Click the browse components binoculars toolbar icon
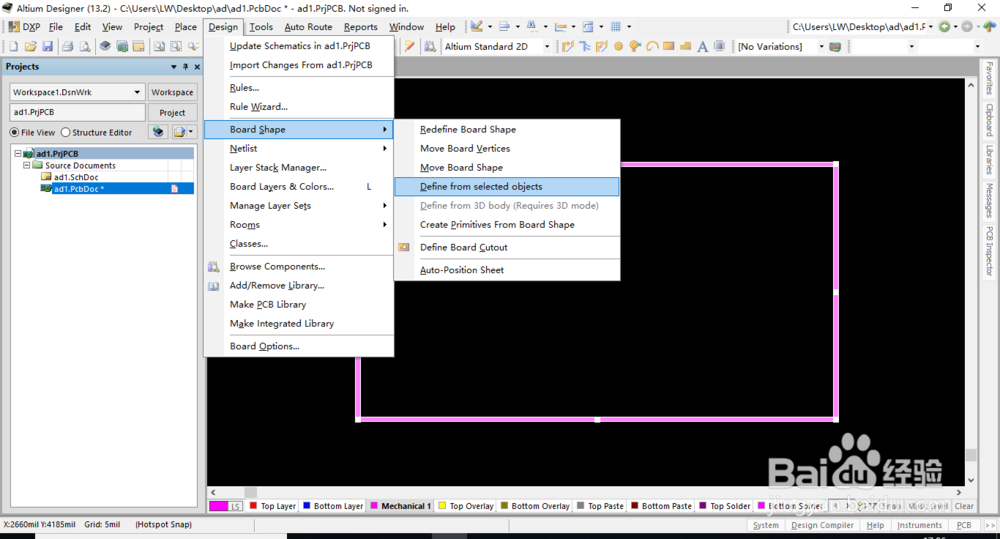The width and height of the screenshot is (1000, 539). tap(430, 46)
